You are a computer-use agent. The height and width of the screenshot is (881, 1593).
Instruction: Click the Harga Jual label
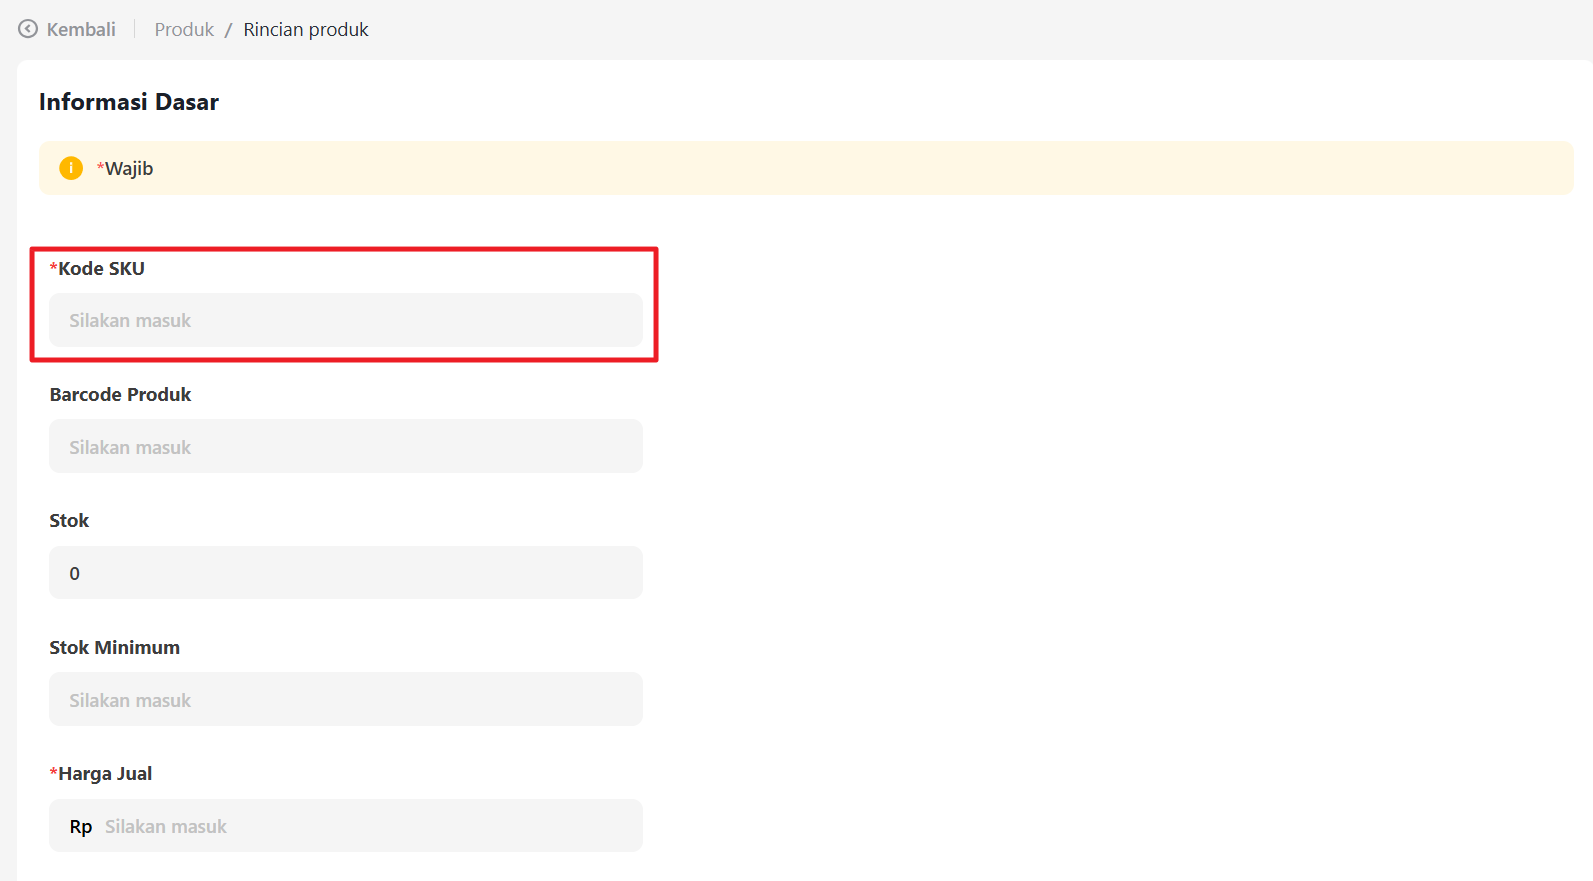[105, 773]
